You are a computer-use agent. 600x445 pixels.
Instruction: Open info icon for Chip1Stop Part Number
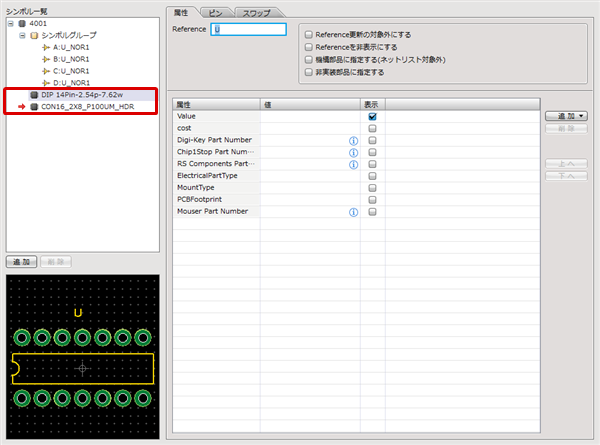click(354, 153)
